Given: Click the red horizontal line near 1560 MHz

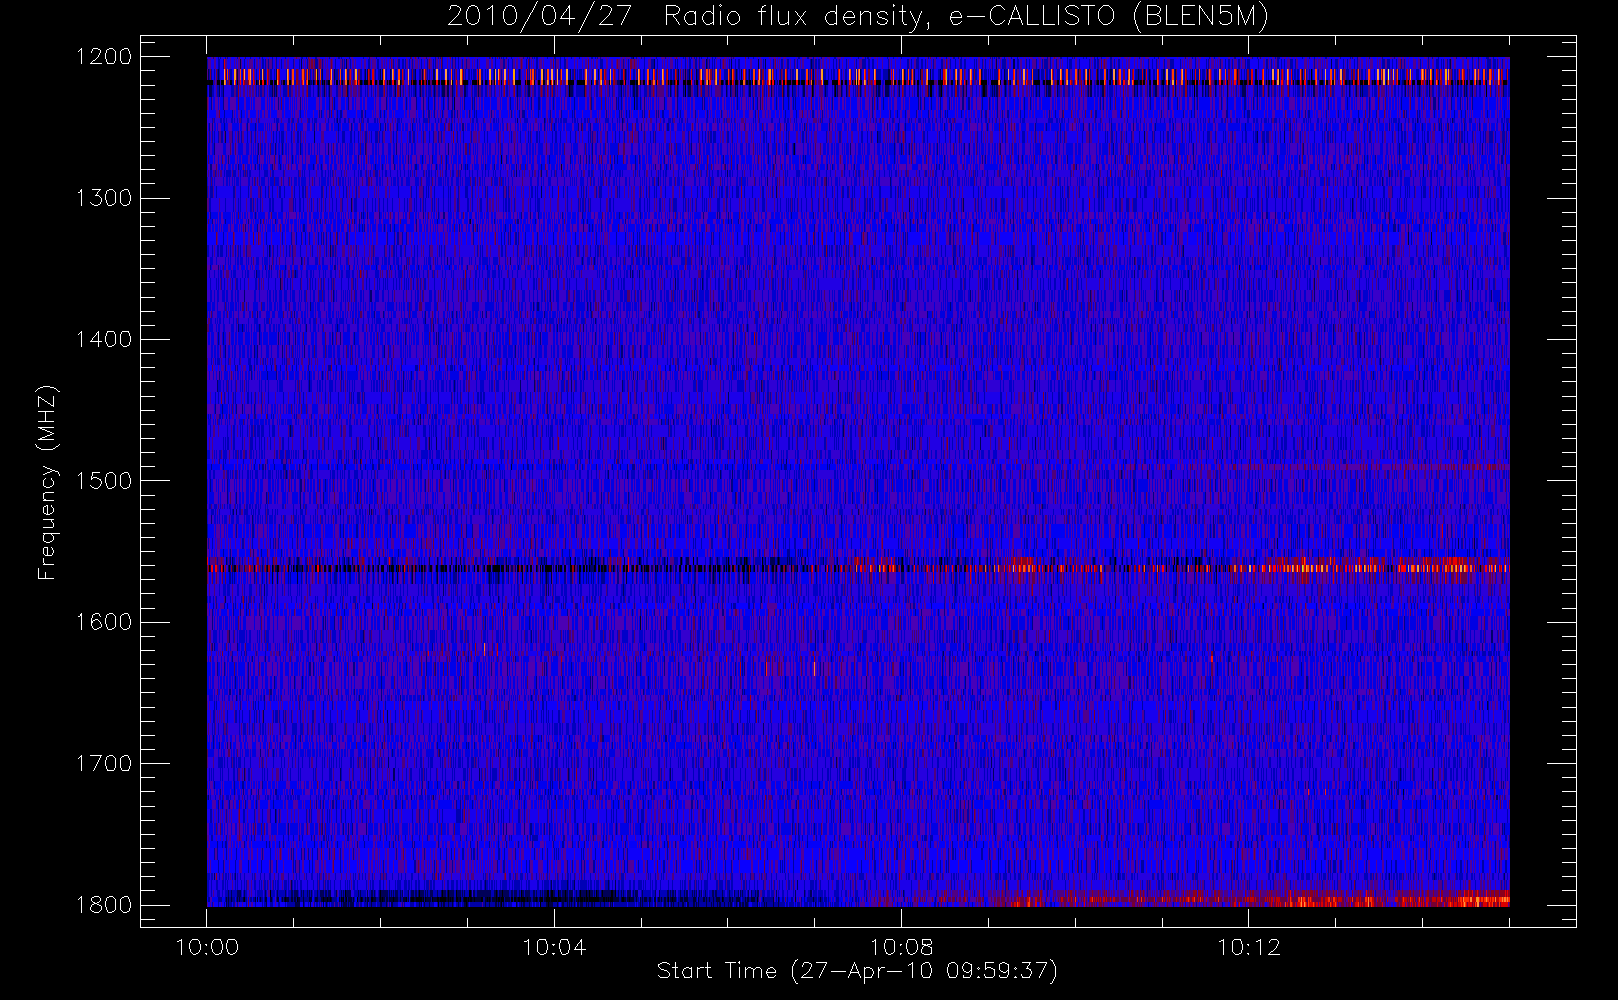Looking at the screenshot, I should (x=858, y=567).
